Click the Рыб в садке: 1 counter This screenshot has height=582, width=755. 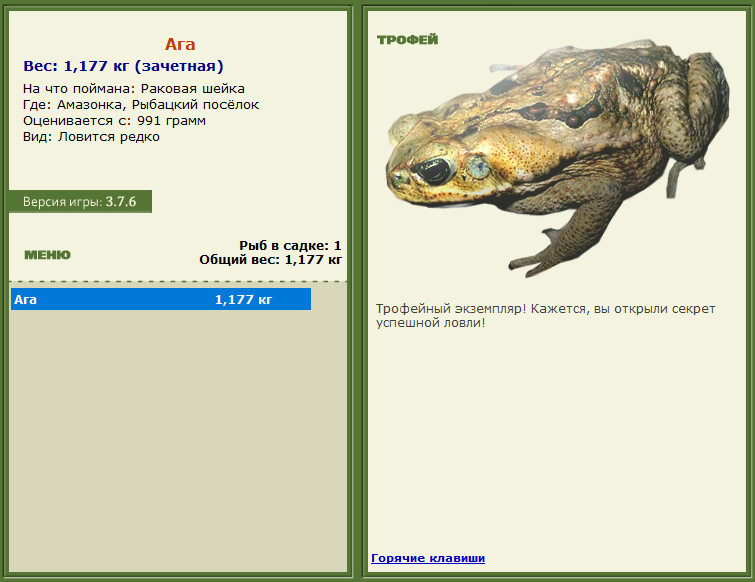[x=290, y=245]
